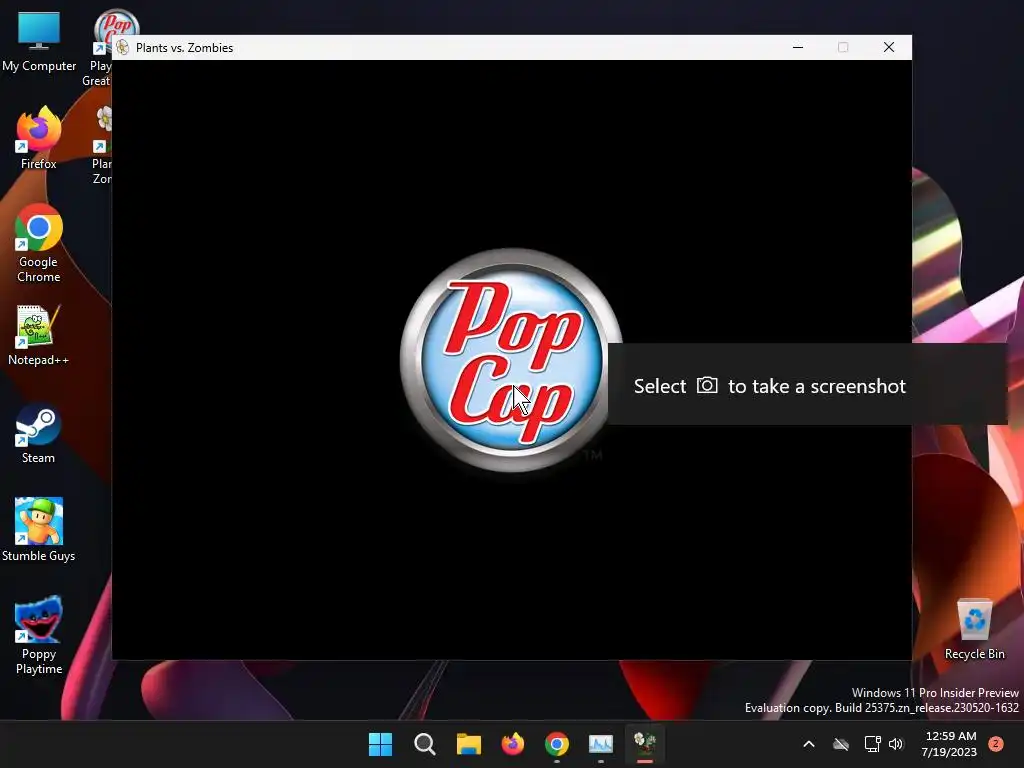Launch Firefox from the desktop shortcut
This screenshot has height=768, width=1024.
(x=39, y=138)
